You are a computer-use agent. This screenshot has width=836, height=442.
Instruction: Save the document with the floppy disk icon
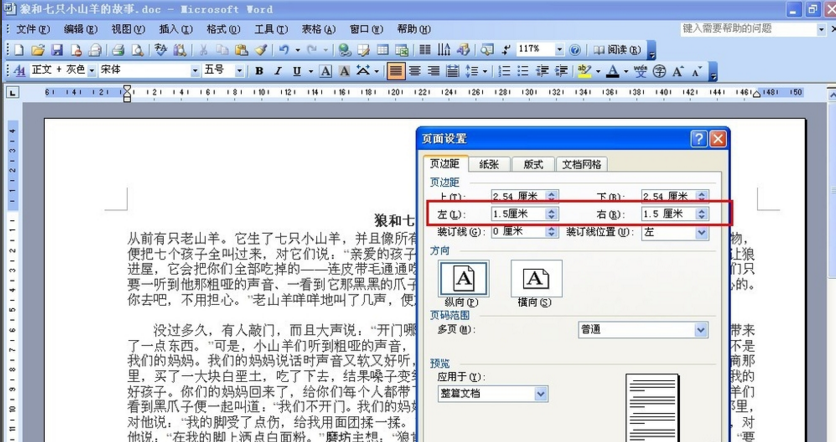coord(57,50)
